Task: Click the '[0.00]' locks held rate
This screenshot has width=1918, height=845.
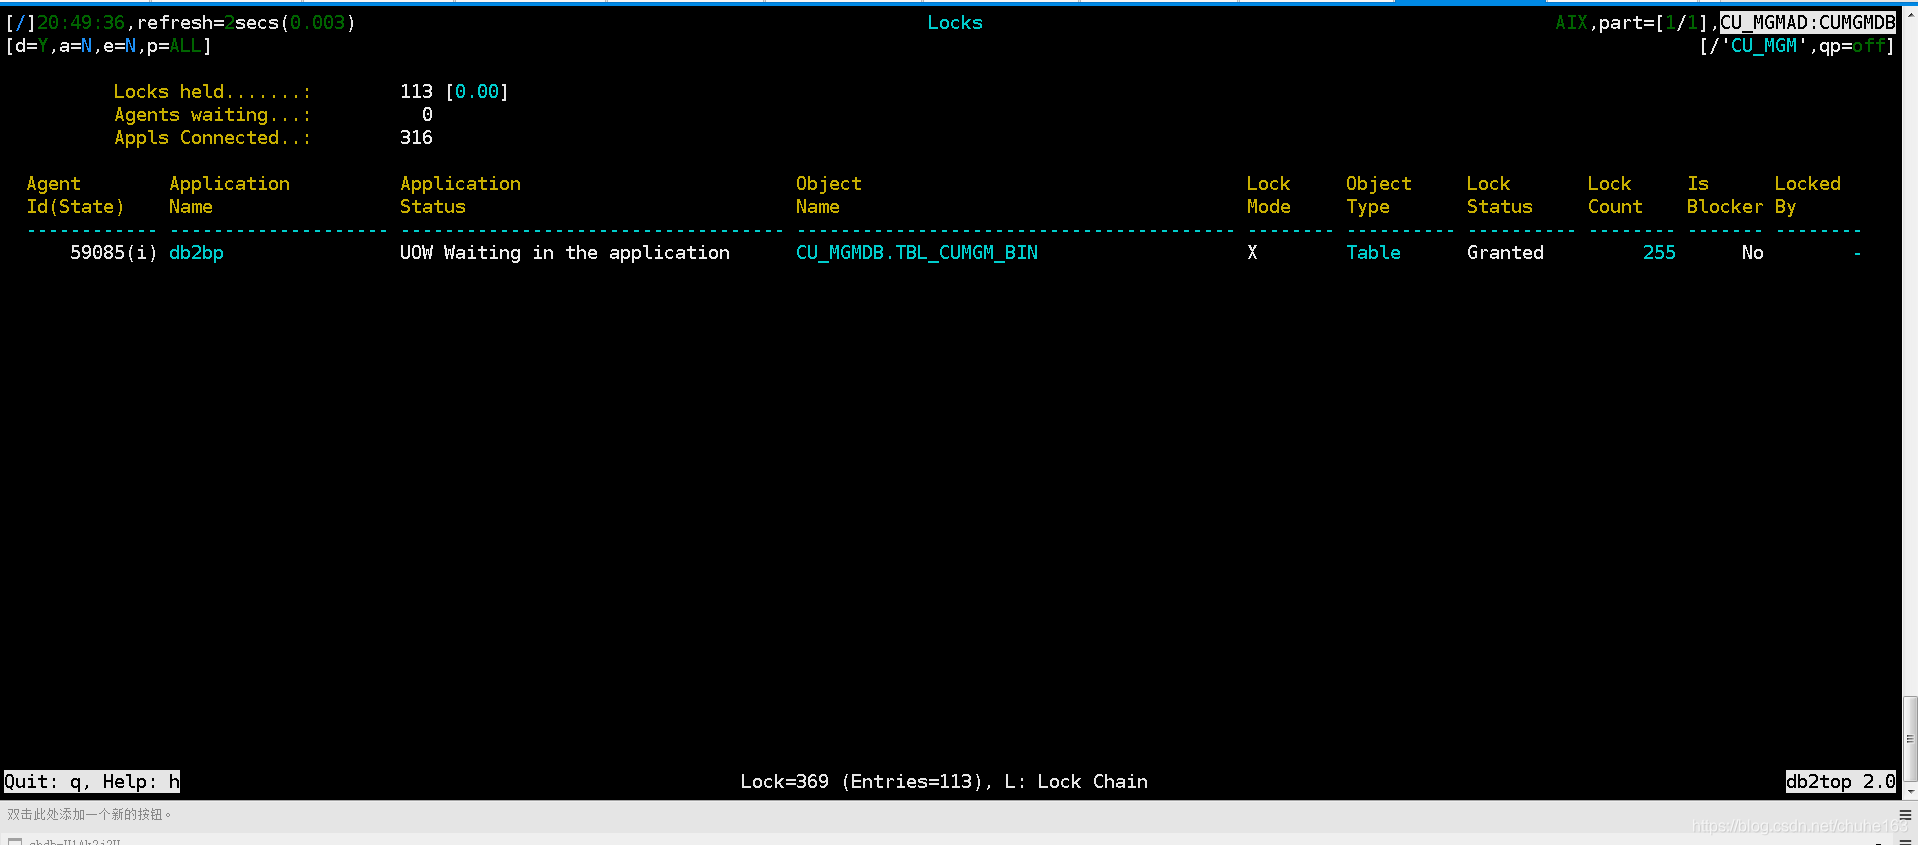Action: [476, 92]
